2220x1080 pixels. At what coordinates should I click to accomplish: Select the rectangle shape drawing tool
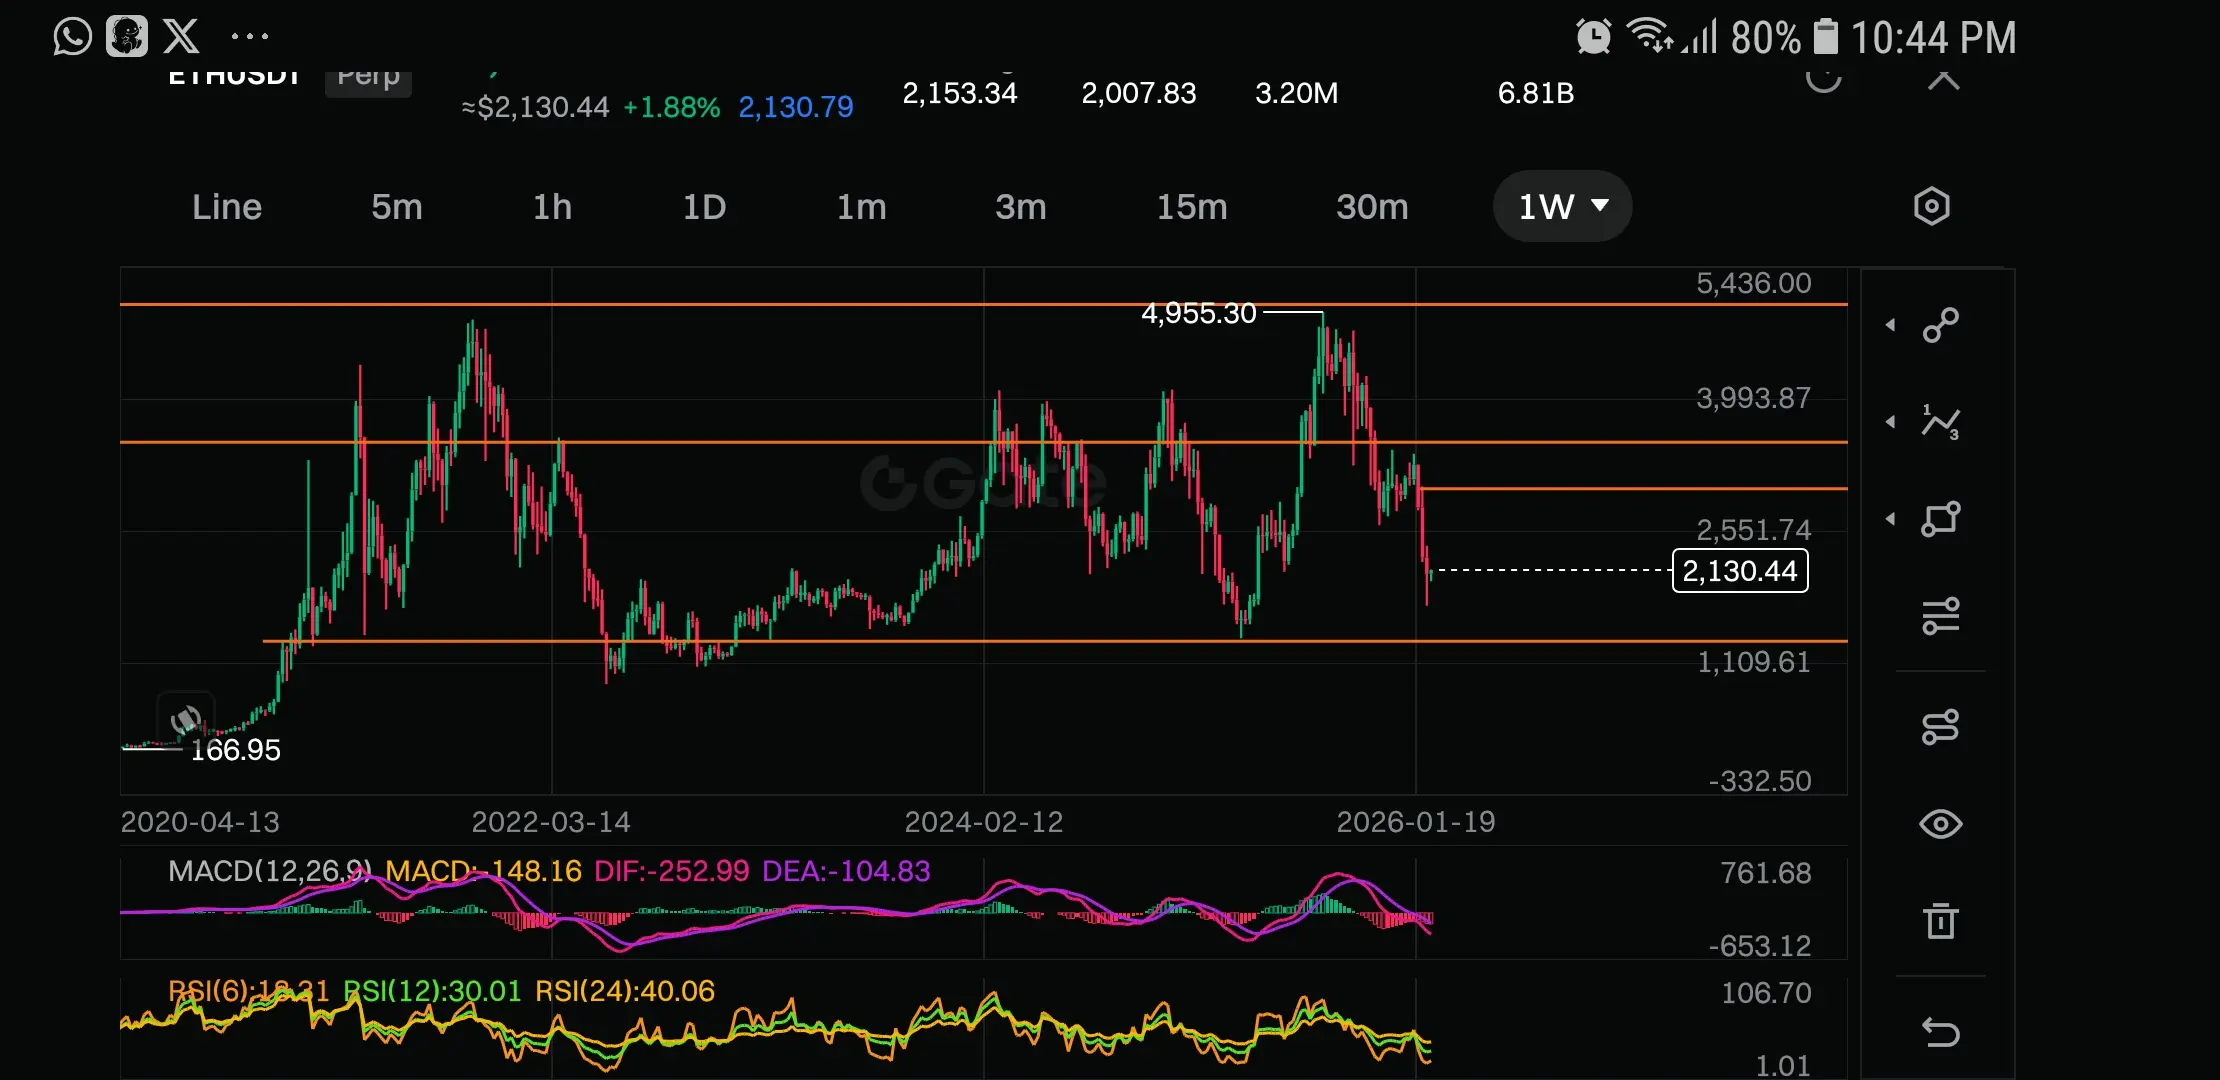[x=1941, y=519]
